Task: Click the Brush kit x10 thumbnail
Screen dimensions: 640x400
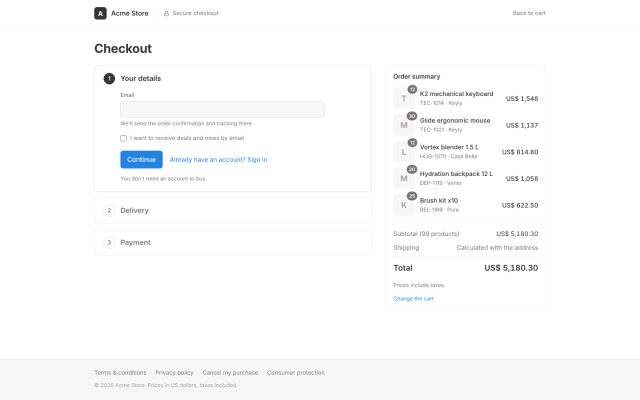Action: coord(404,205)
